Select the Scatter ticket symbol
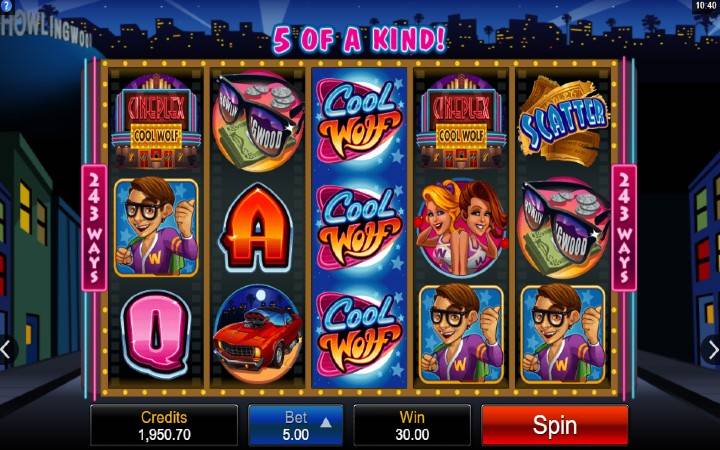The width and height of the screenshot is (720, 450). click(563, 120)
